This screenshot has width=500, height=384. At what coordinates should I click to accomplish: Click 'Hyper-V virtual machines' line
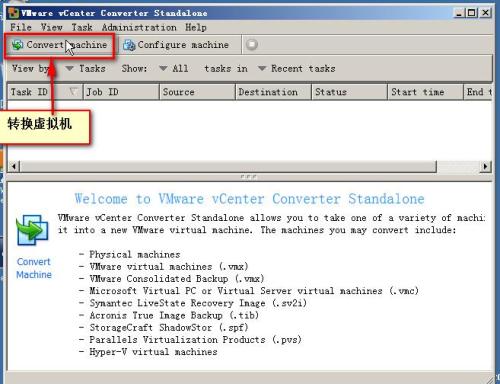point(153,352)
